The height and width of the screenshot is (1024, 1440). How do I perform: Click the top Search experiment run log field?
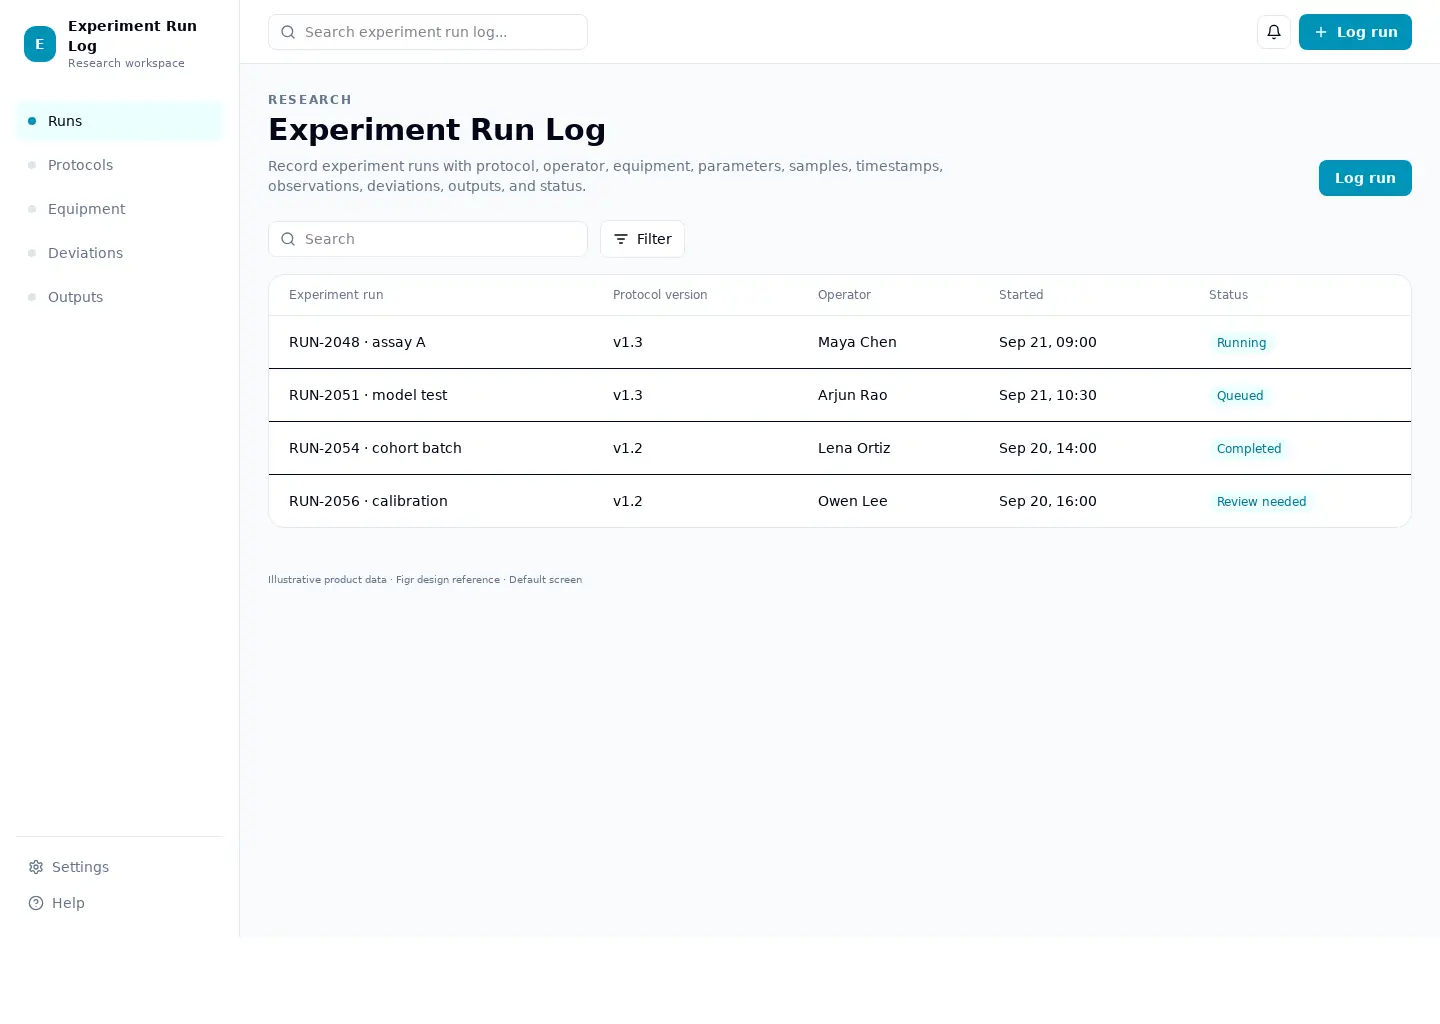(428, 32)
